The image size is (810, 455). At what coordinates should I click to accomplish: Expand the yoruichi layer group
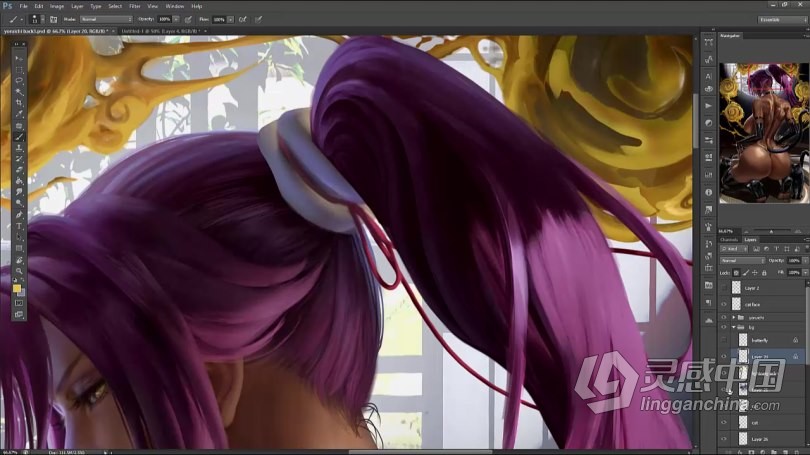coord(734,318)
